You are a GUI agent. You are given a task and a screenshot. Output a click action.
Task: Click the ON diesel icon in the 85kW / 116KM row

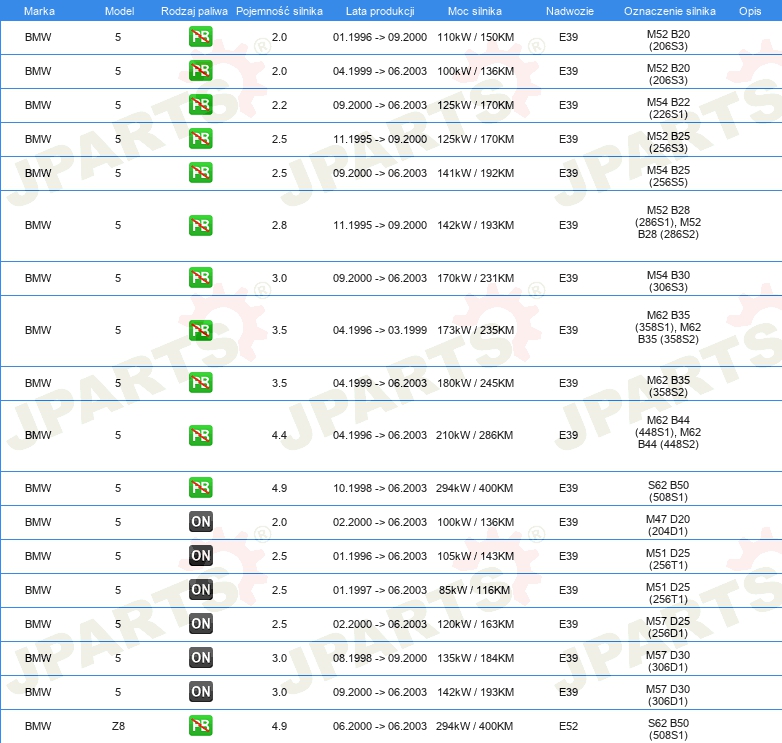[x=200, y=589]
